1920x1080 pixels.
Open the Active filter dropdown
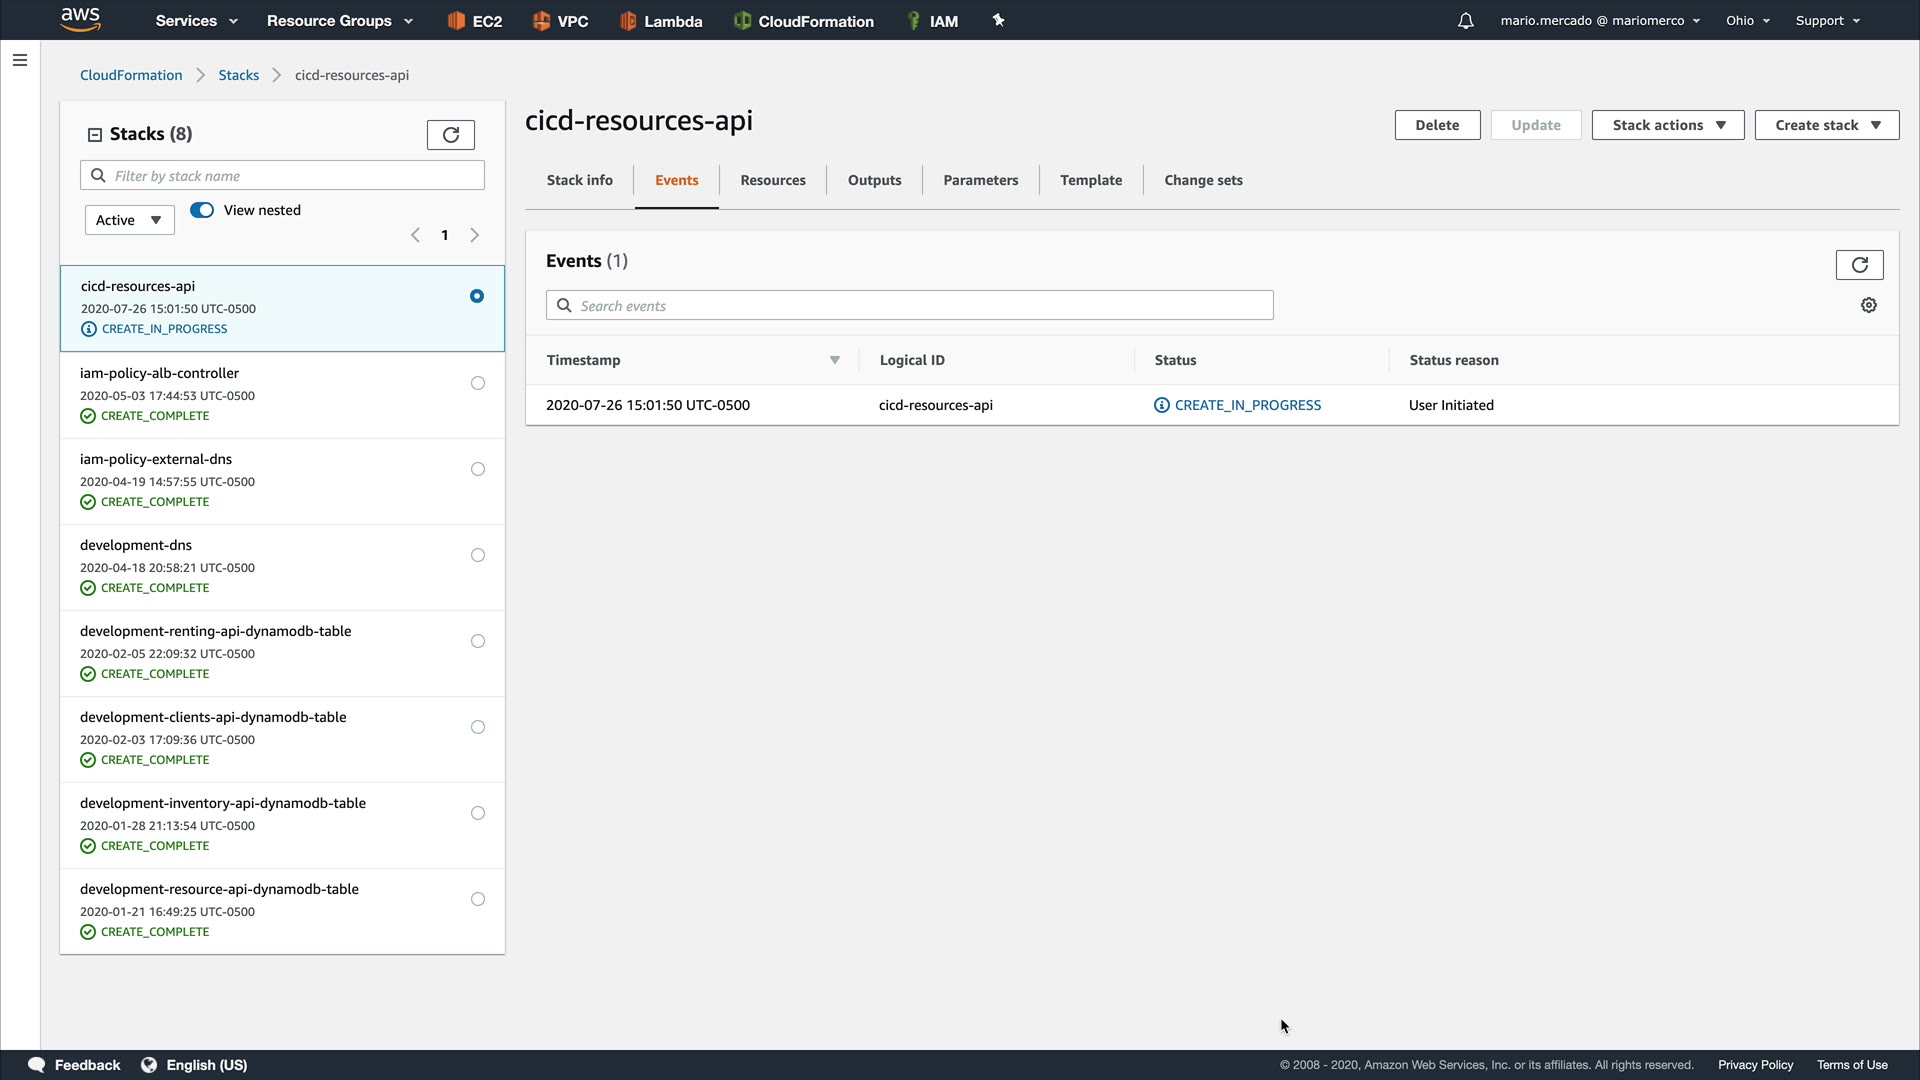coord(129,220)
